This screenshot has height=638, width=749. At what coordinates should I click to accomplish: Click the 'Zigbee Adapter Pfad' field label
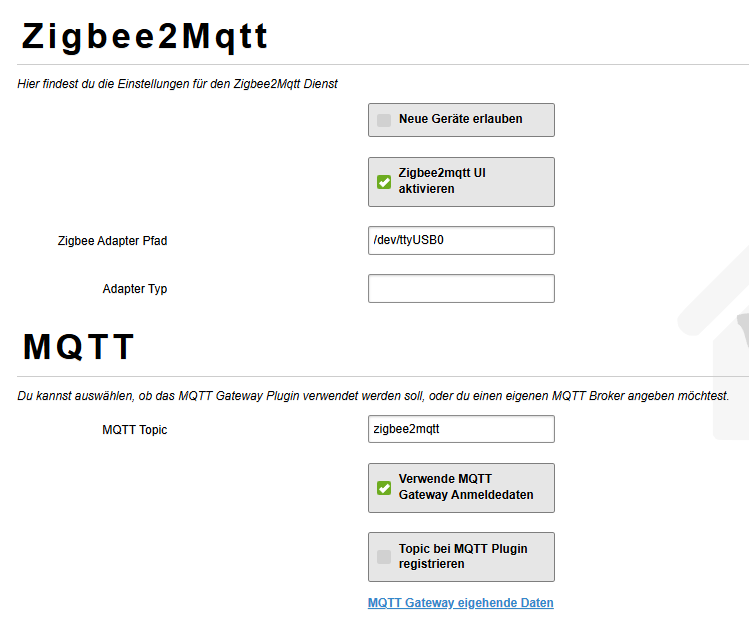tap(112, 241)
